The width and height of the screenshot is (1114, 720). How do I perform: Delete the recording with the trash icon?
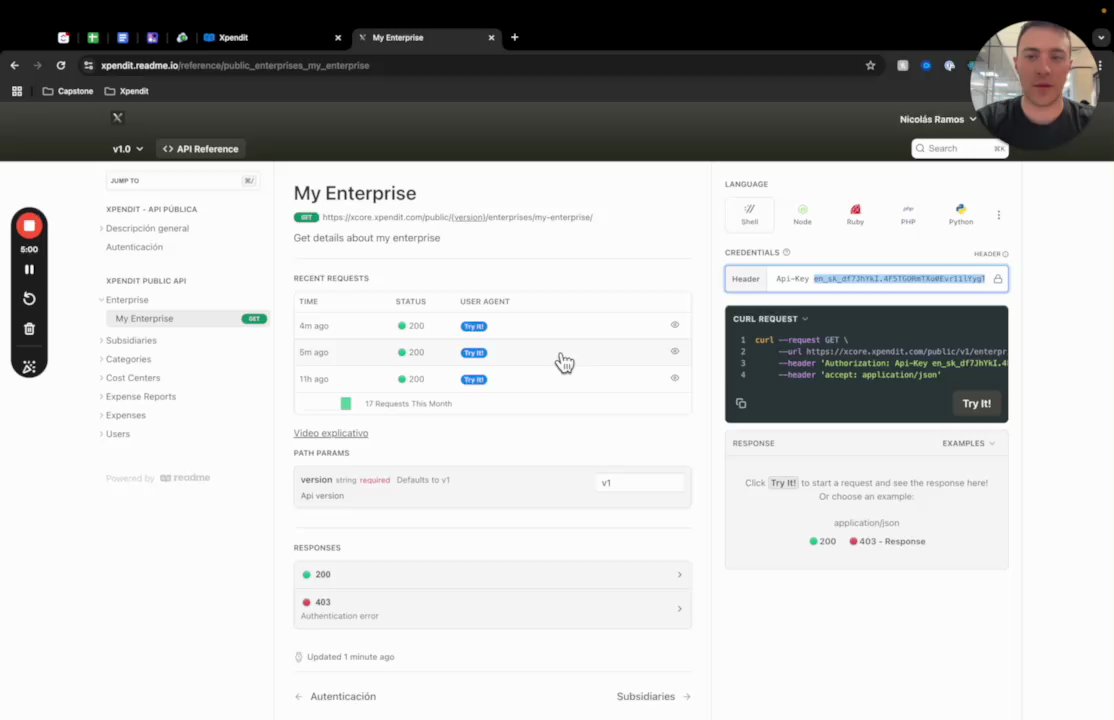coord(29,328)
